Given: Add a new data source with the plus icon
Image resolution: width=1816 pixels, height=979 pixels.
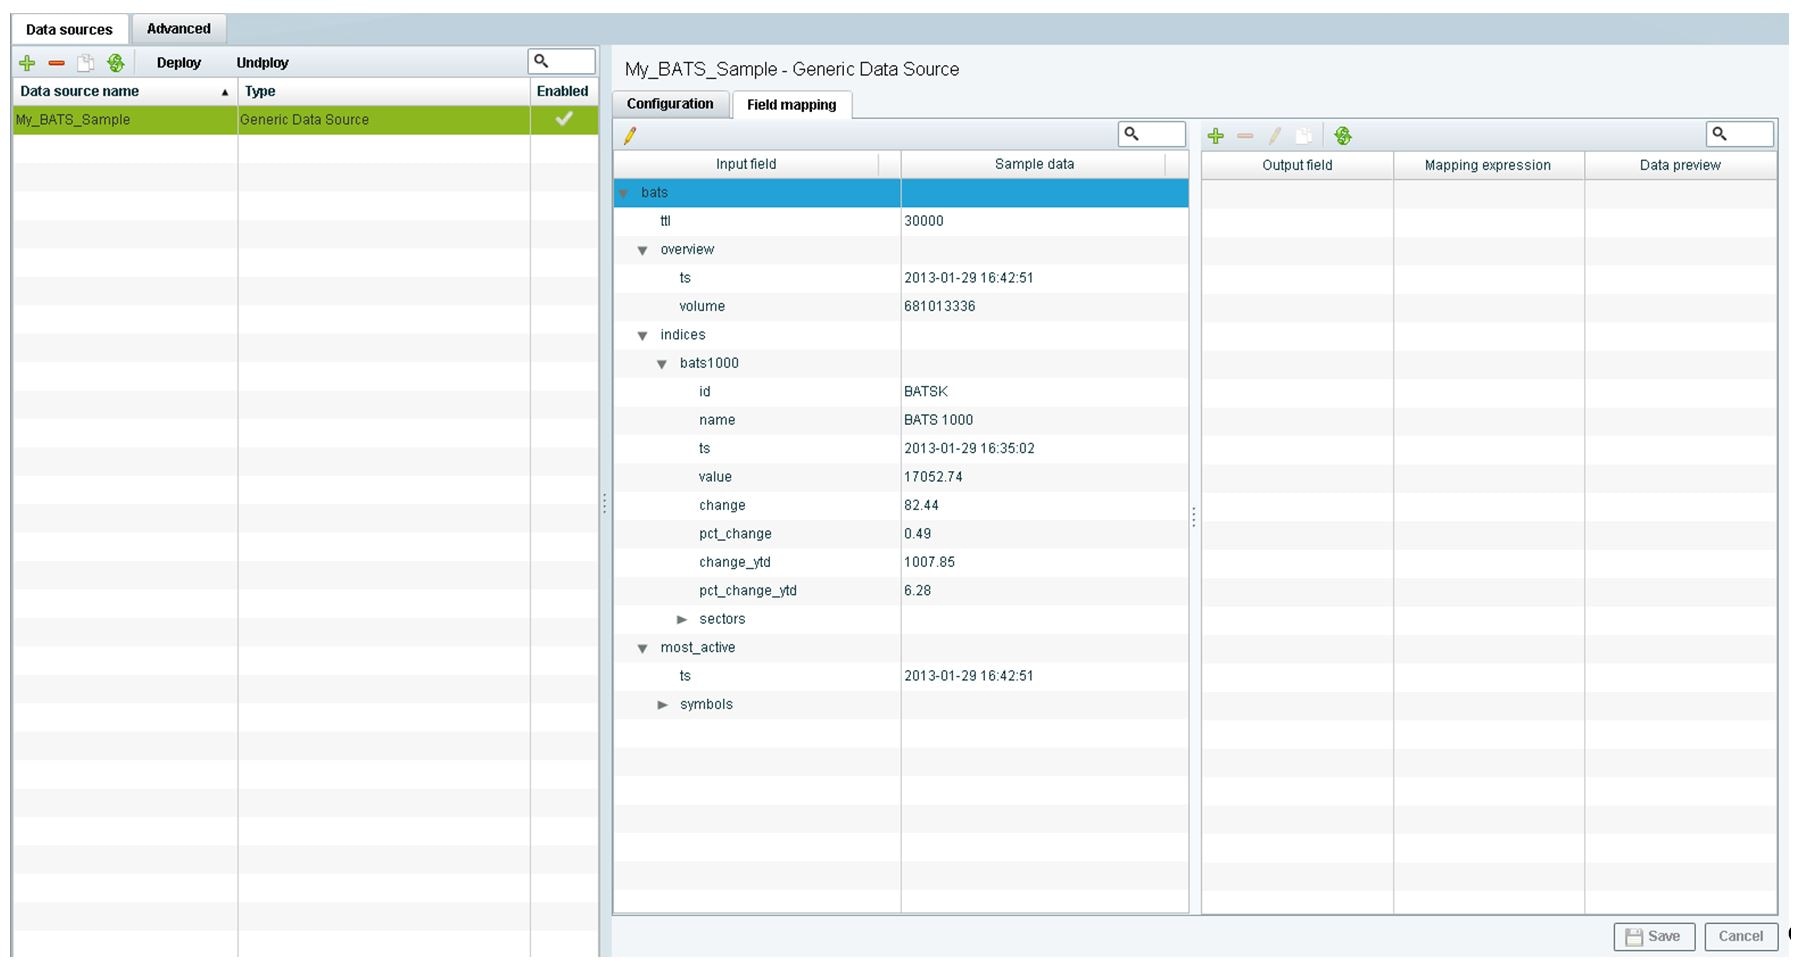Looking at the screenshot, I should point(27,62).
